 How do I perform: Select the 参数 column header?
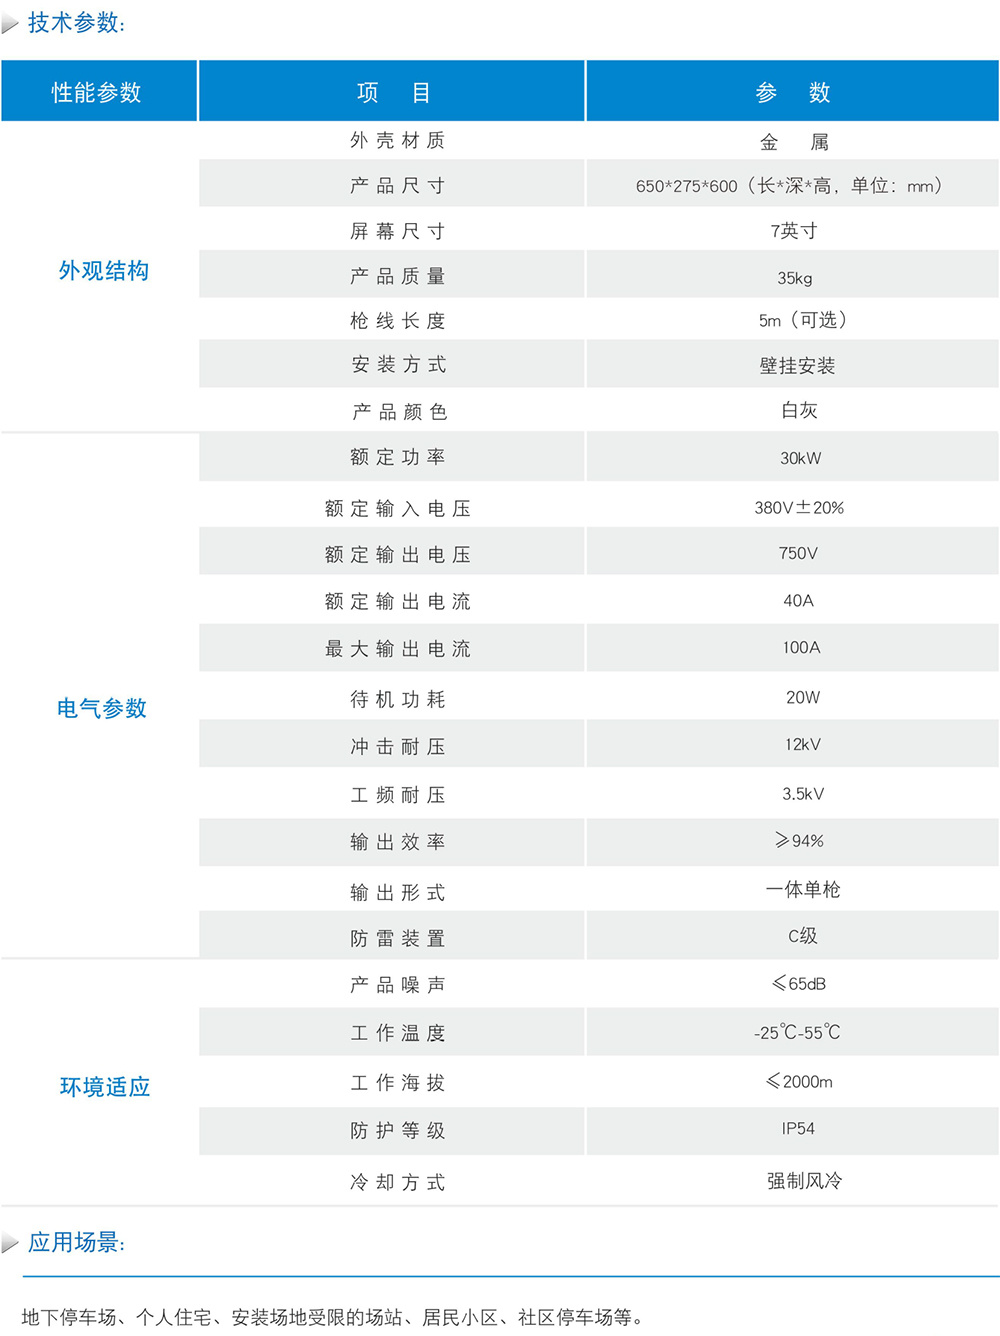pyautogui.click(x=793, y=92)
